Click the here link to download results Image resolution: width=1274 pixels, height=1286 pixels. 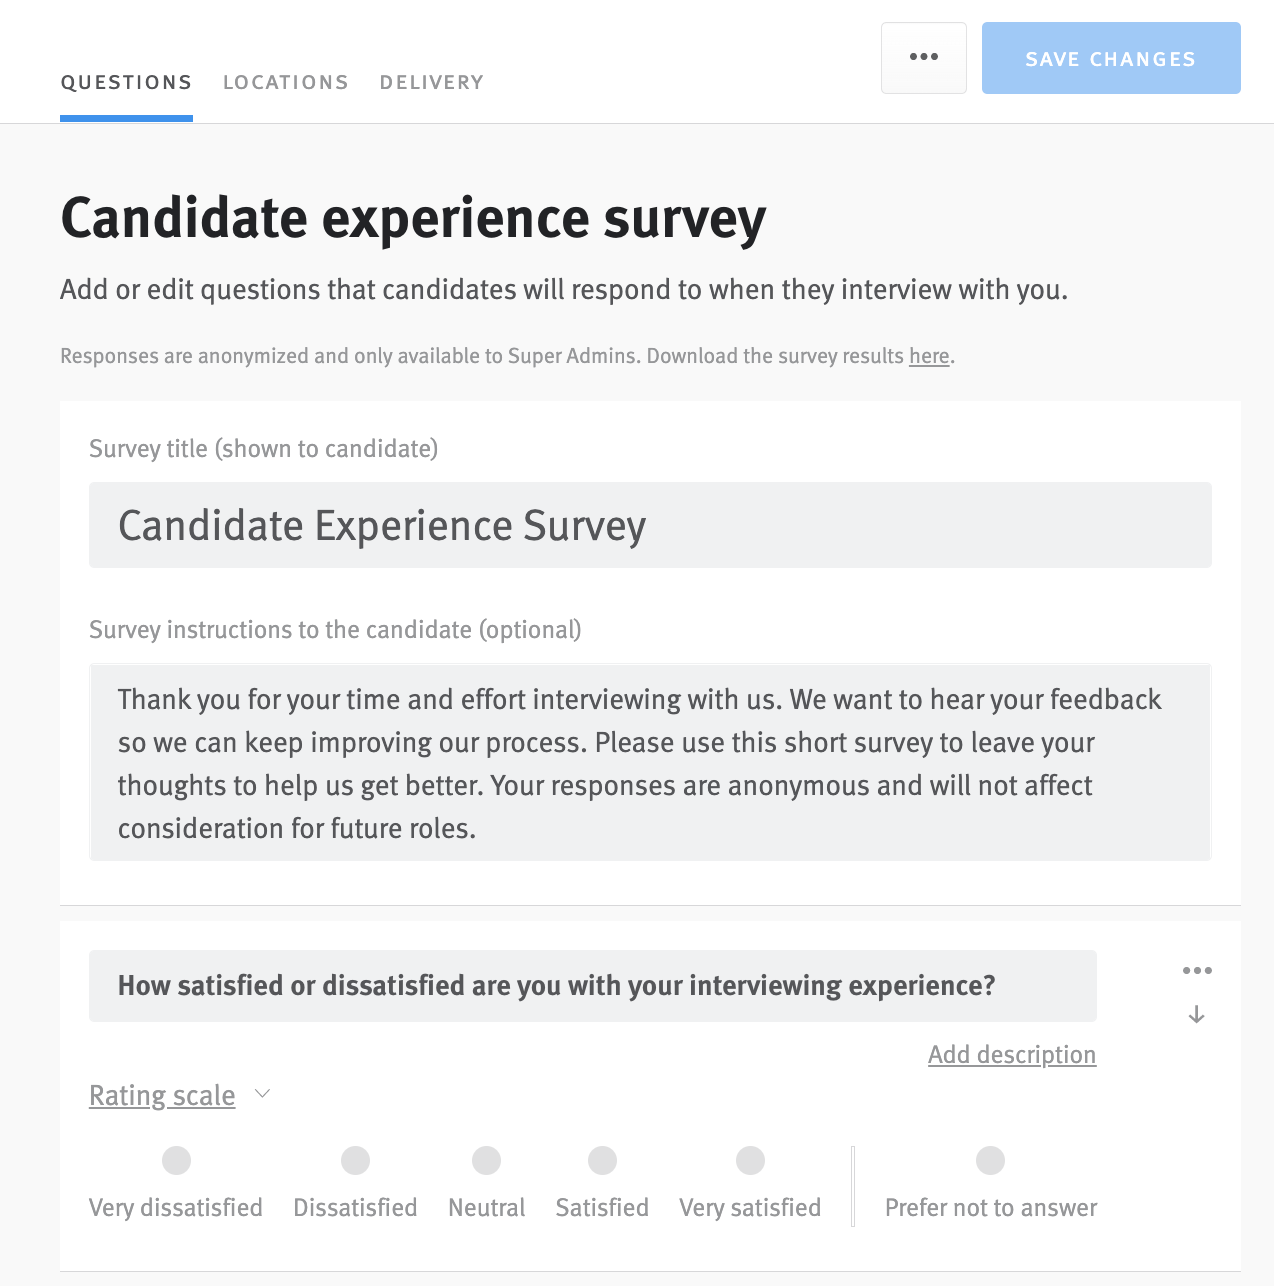click(928, 356)
